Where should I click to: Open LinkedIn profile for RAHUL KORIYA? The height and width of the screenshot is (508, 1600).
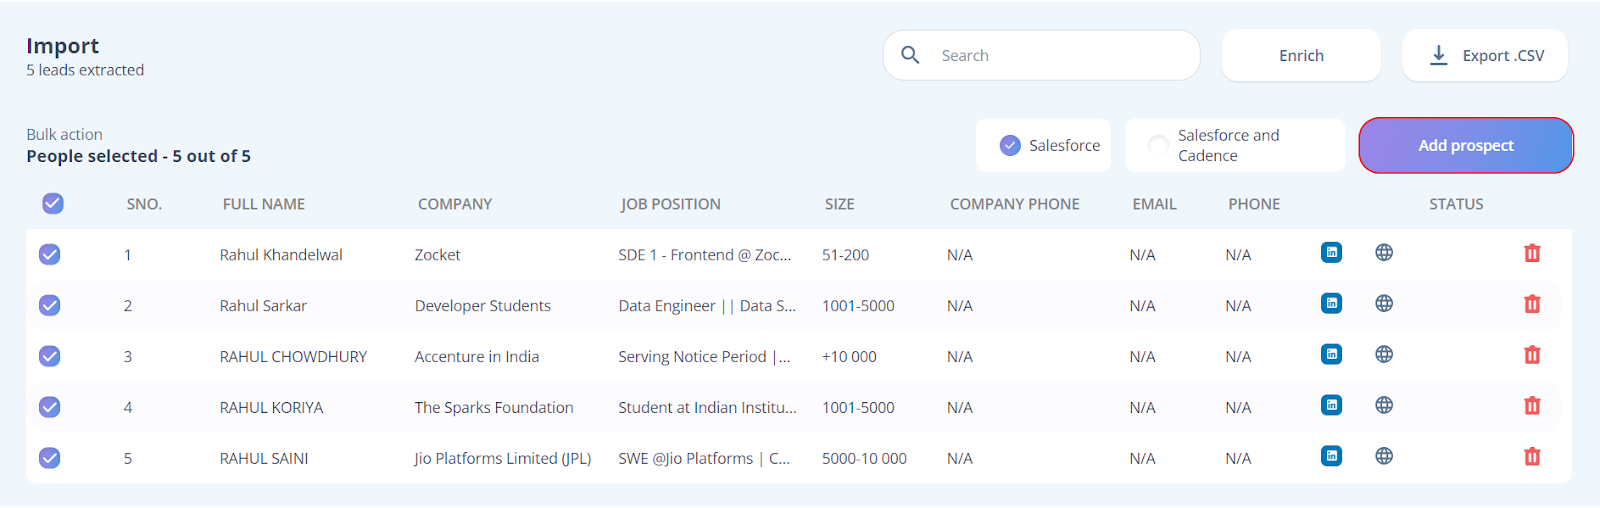[x=1331, y=405]
